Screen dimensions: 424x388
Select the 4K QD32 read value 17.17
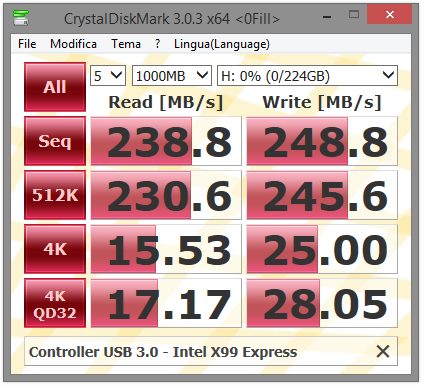[x=166, y=303]
